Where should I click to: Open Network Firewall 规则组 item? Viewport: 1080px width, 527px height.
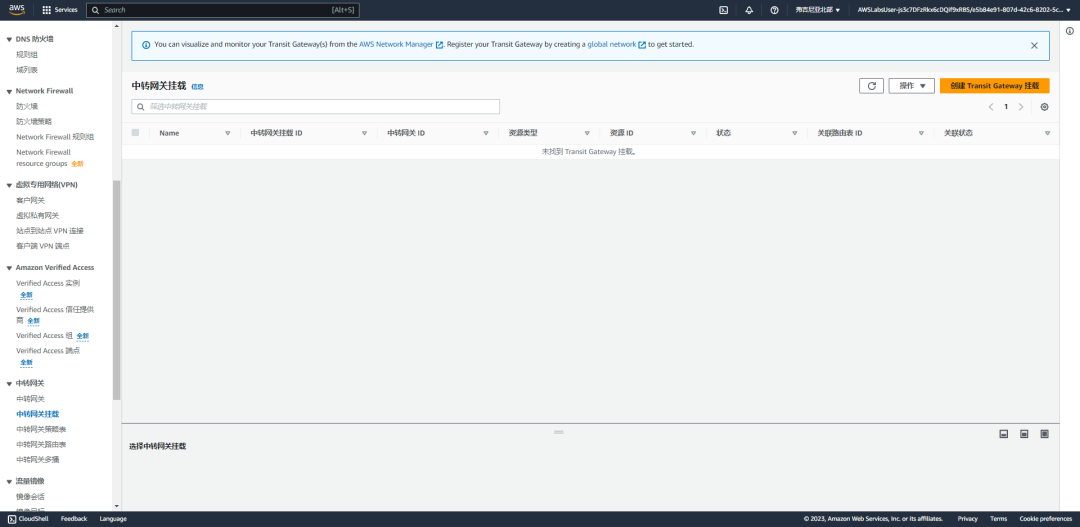tap(55, 136)
